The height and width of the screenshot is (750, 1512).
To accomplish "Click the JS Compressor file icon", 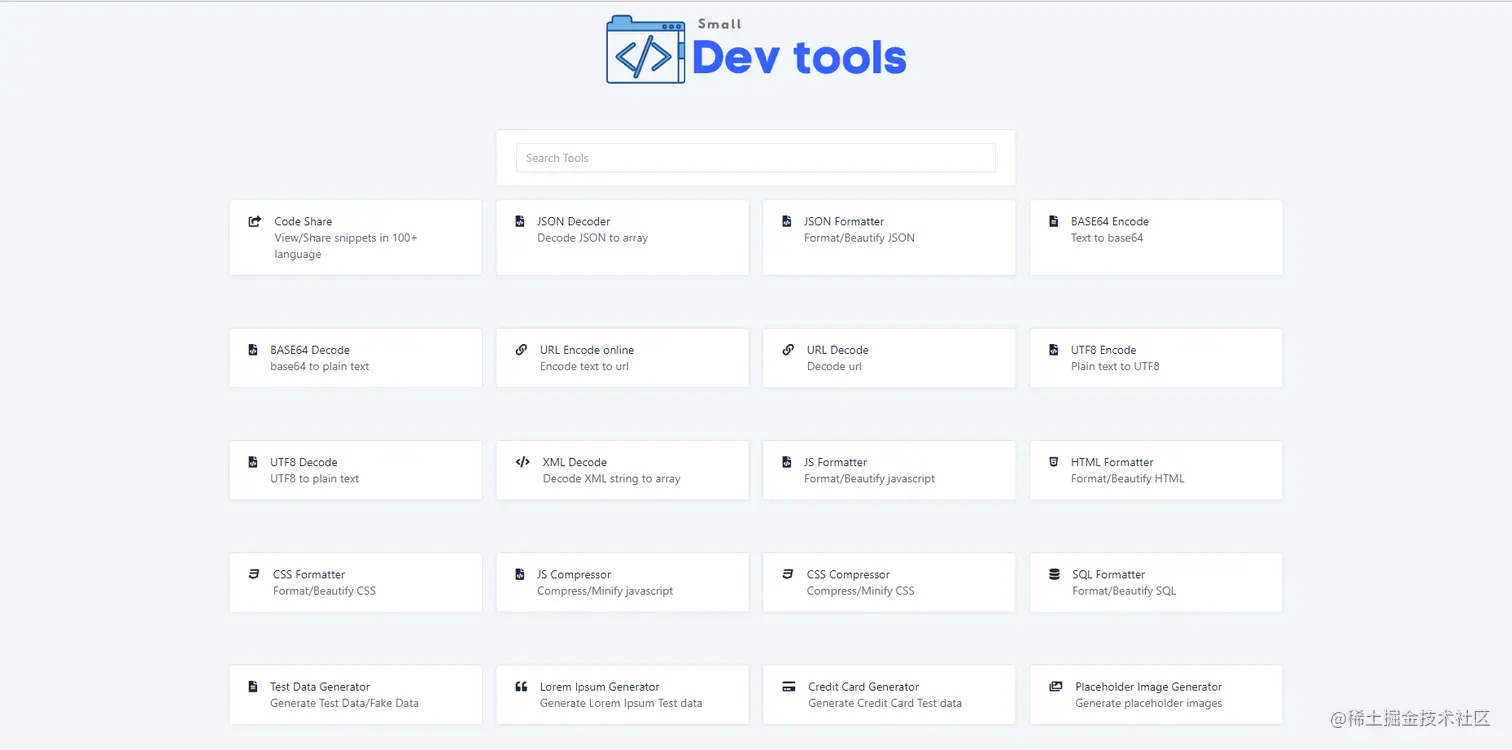I will (x=519, y=574).
